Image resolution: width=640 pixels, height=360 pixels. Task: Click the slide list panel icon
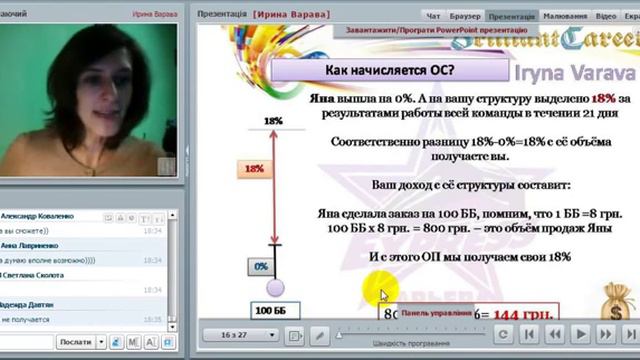pos(295,336)
